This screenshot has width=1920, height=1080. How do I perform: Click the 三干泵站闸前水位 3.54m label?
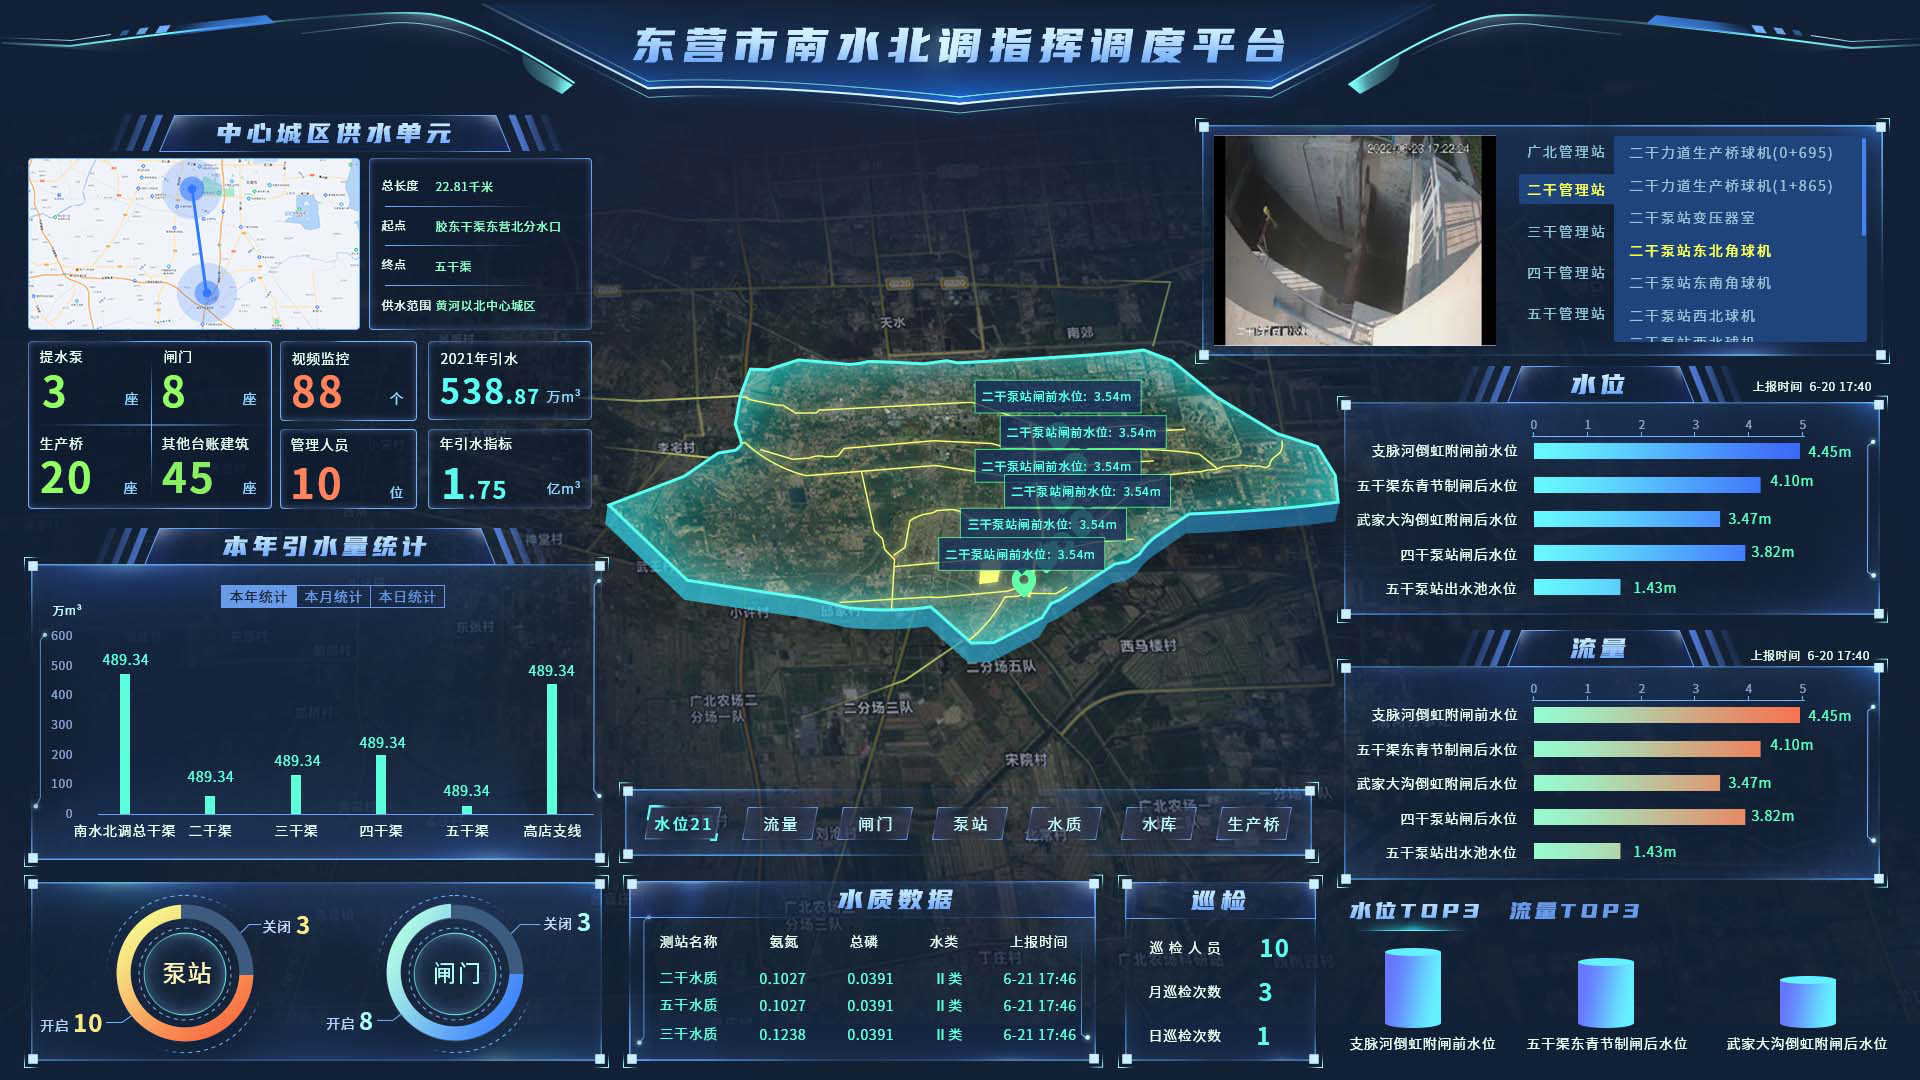tap(1042, 524)
